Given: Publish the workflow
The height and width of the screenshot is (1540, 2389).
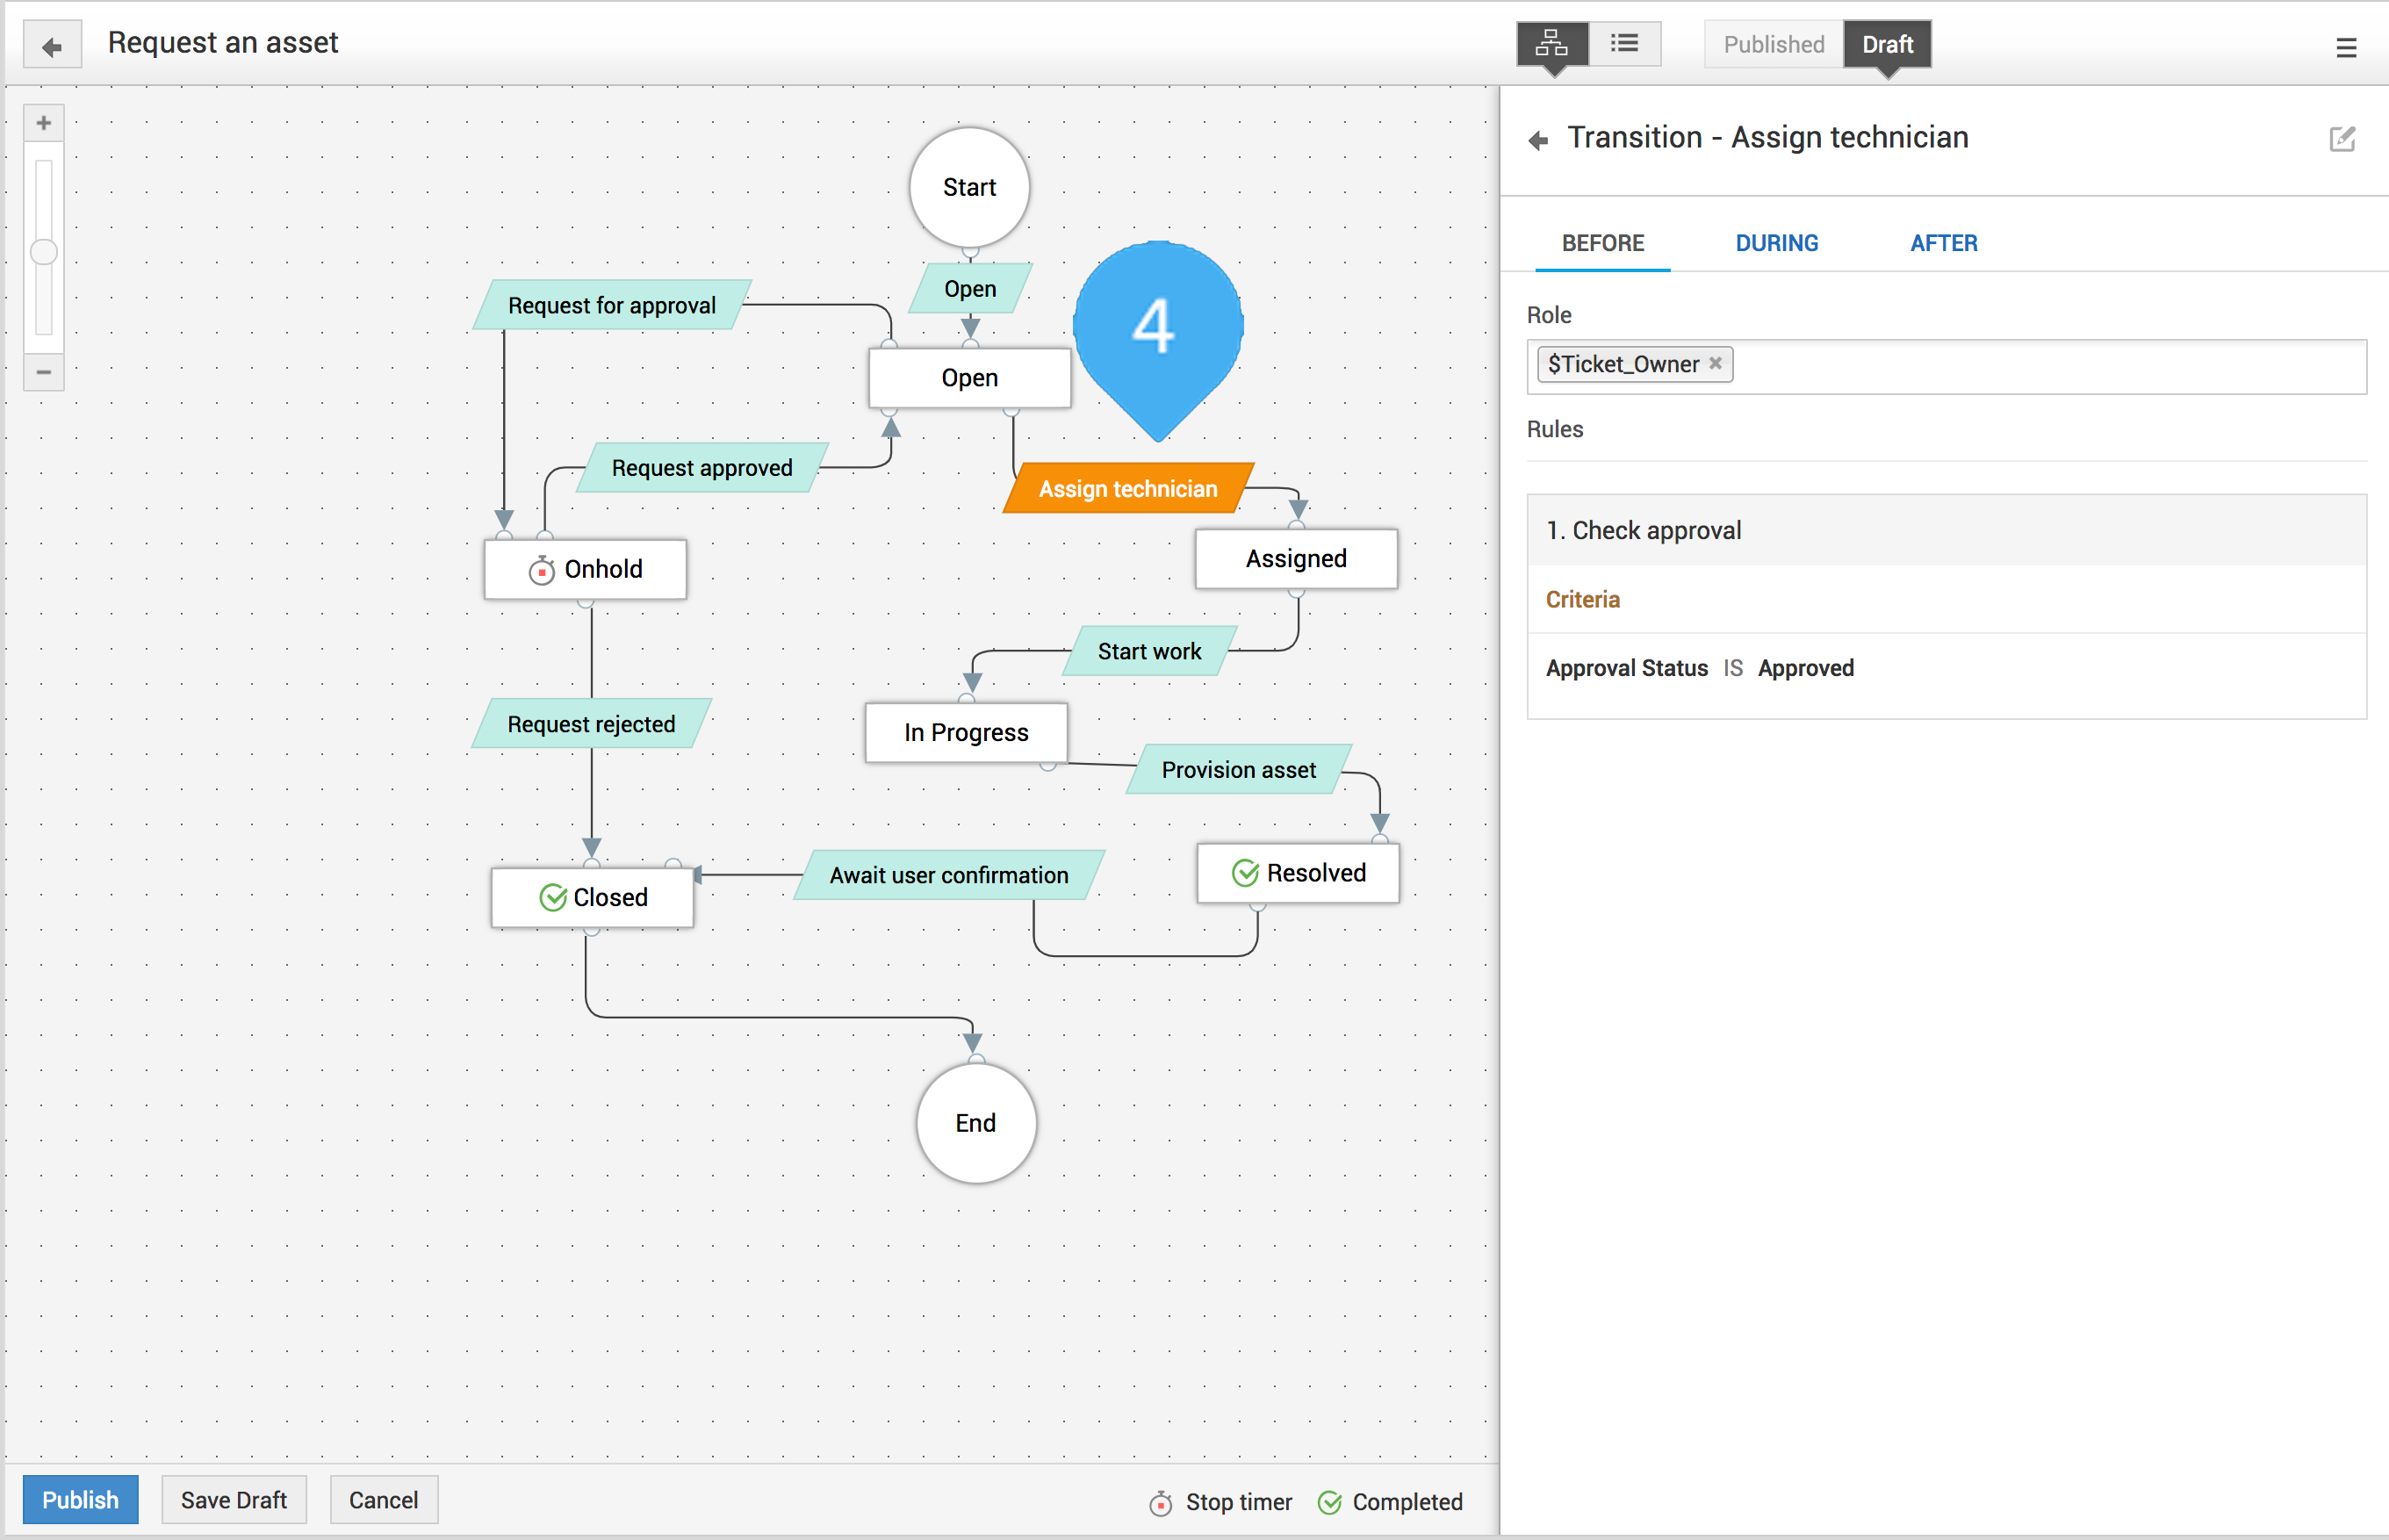Looking at the screenshot, I should click(x=80, y=1500).
